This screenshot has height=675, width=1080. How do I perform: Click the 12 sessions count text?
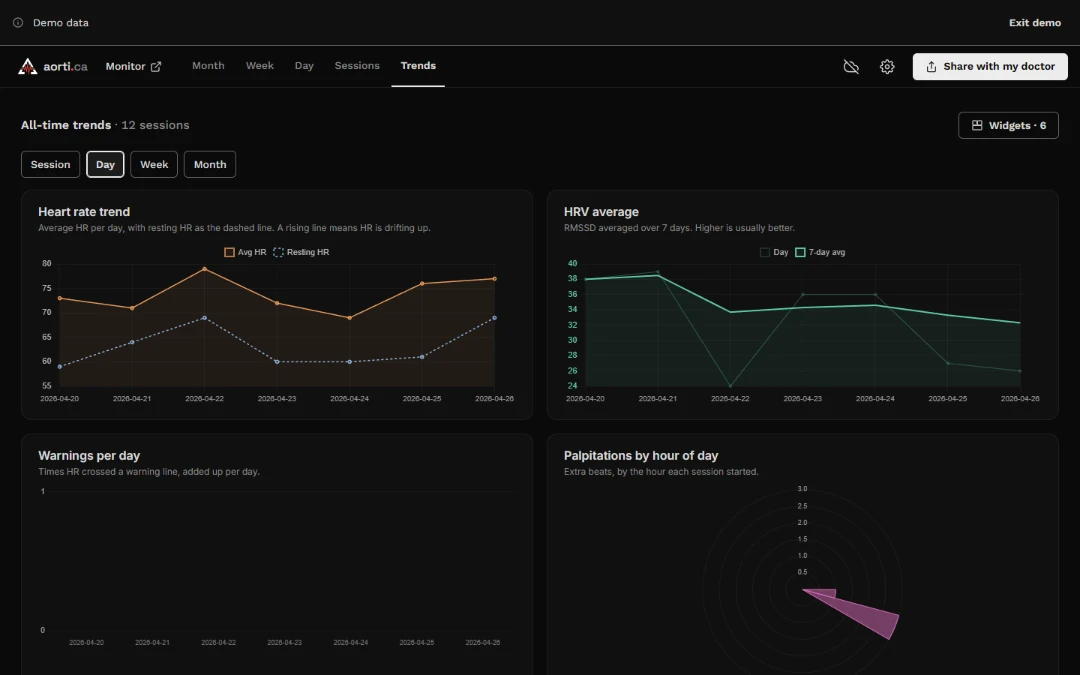coord(155,125)
